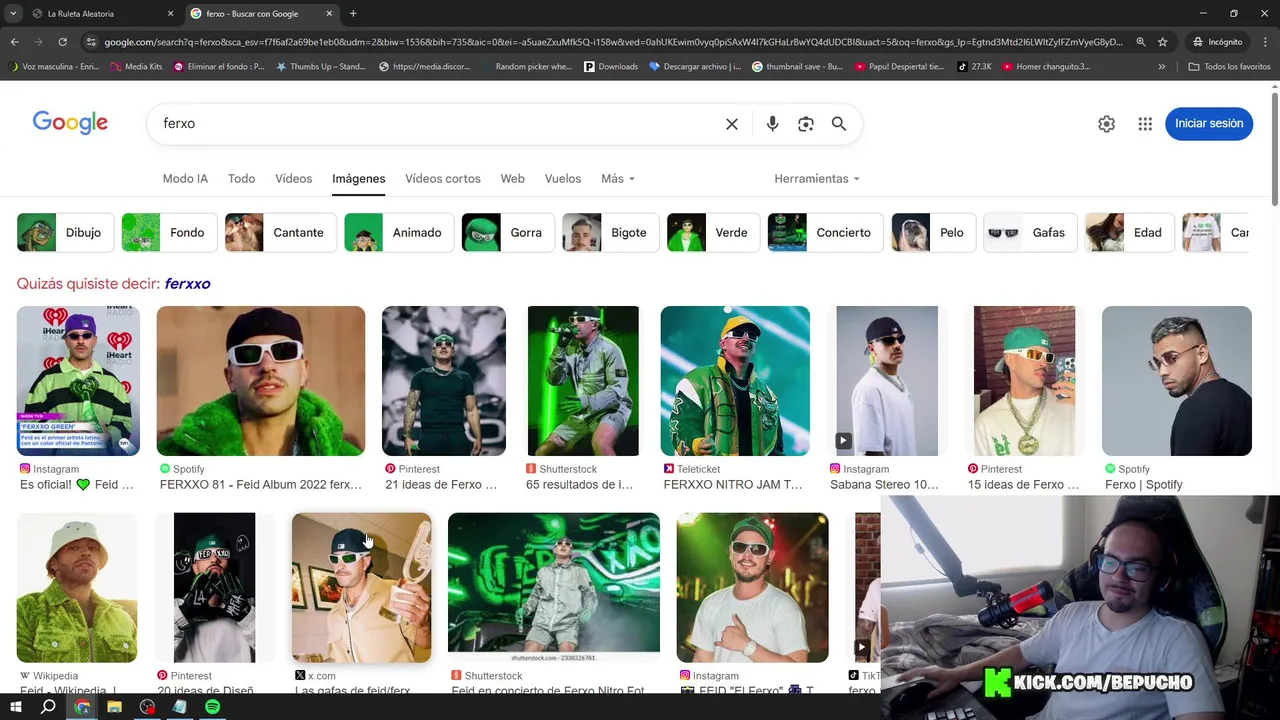Viewport: 1280px width, 720px height.
Task: Switch to the Todo results tab
Action: point(241,179)
